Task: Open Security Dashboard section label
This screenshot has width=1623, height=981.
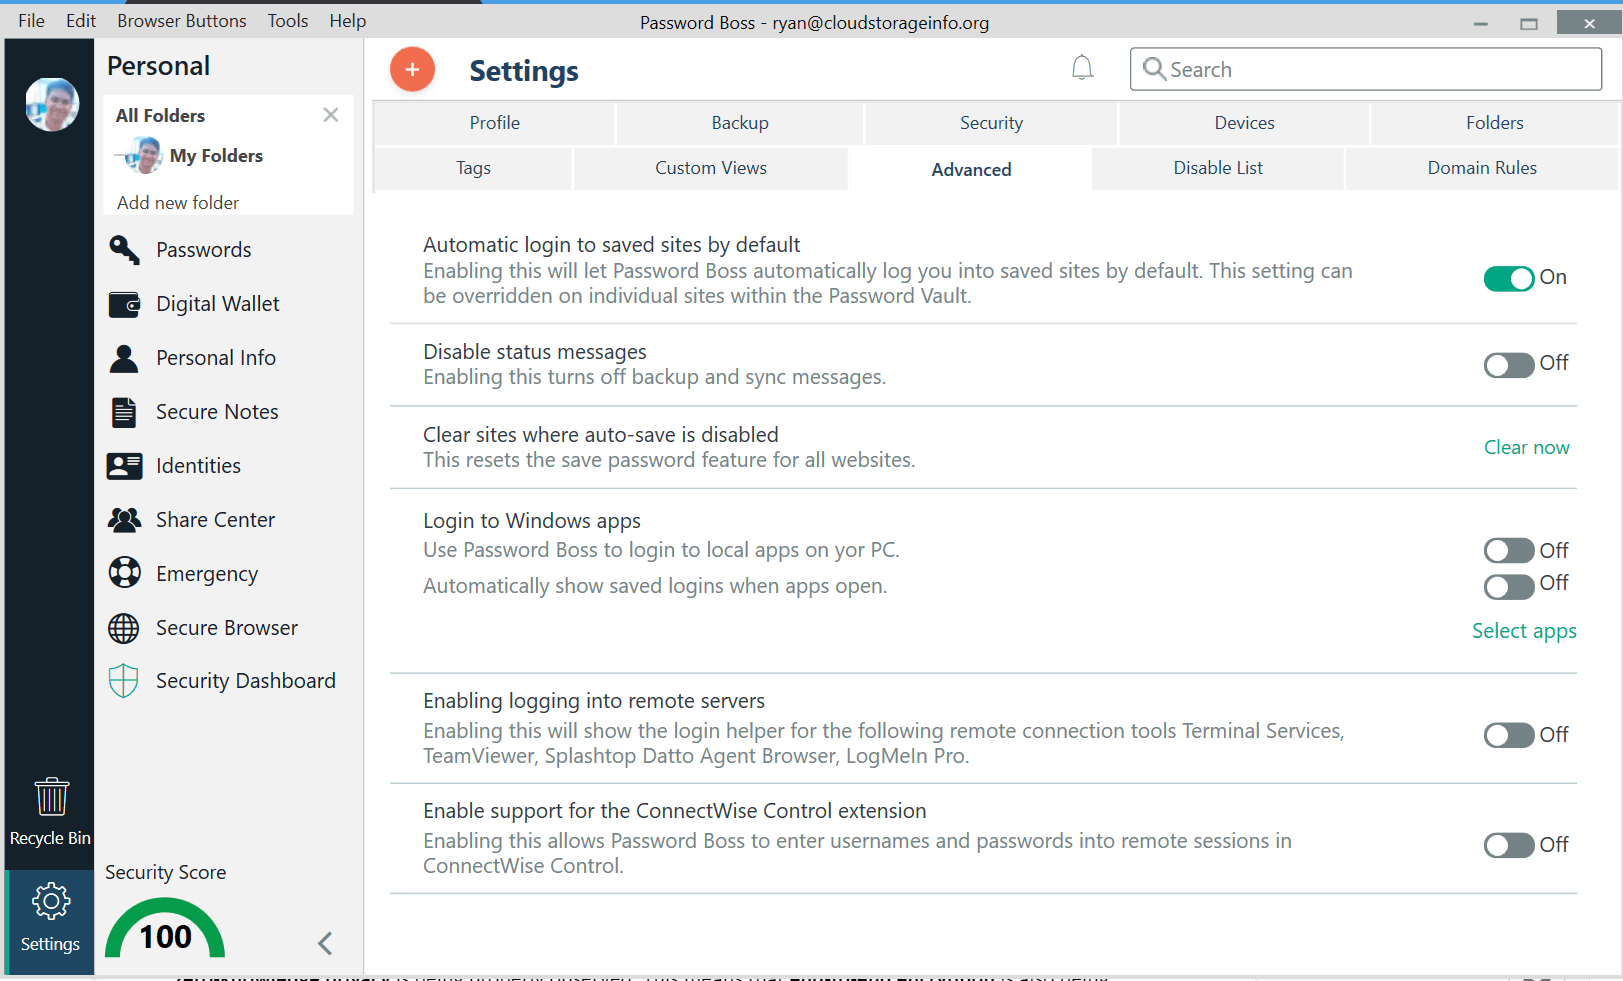Action: click(246, 681)
